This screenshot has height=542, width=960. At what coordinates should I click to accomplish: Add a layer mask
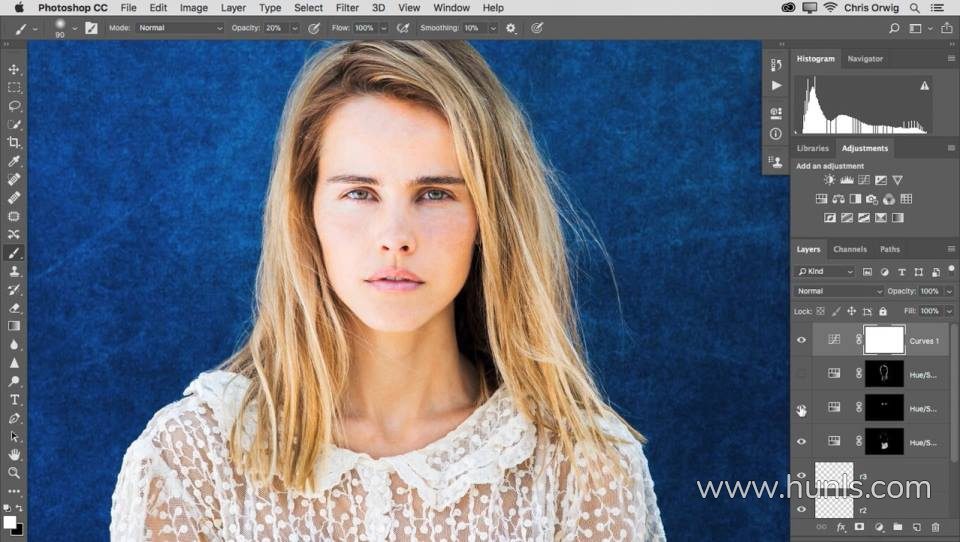click(860, 527)
